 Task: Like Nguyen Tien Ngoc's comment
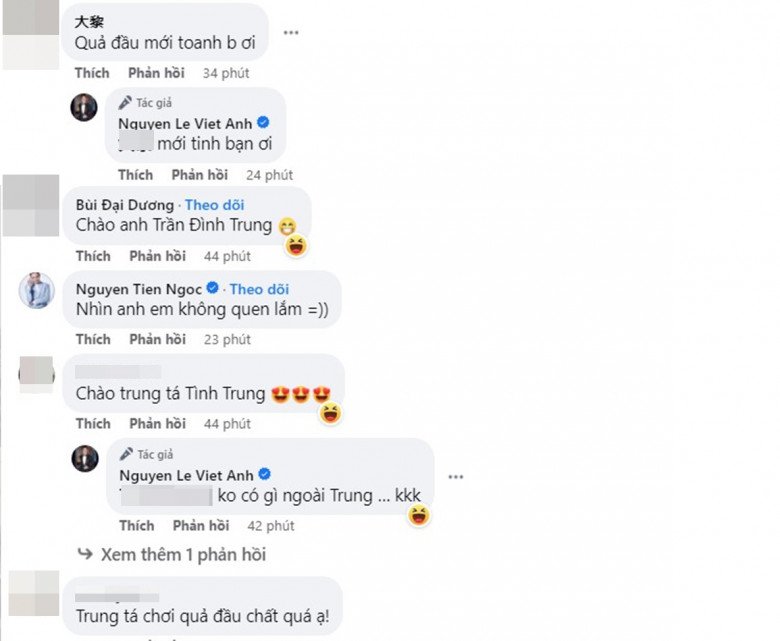tap(93, 339)
